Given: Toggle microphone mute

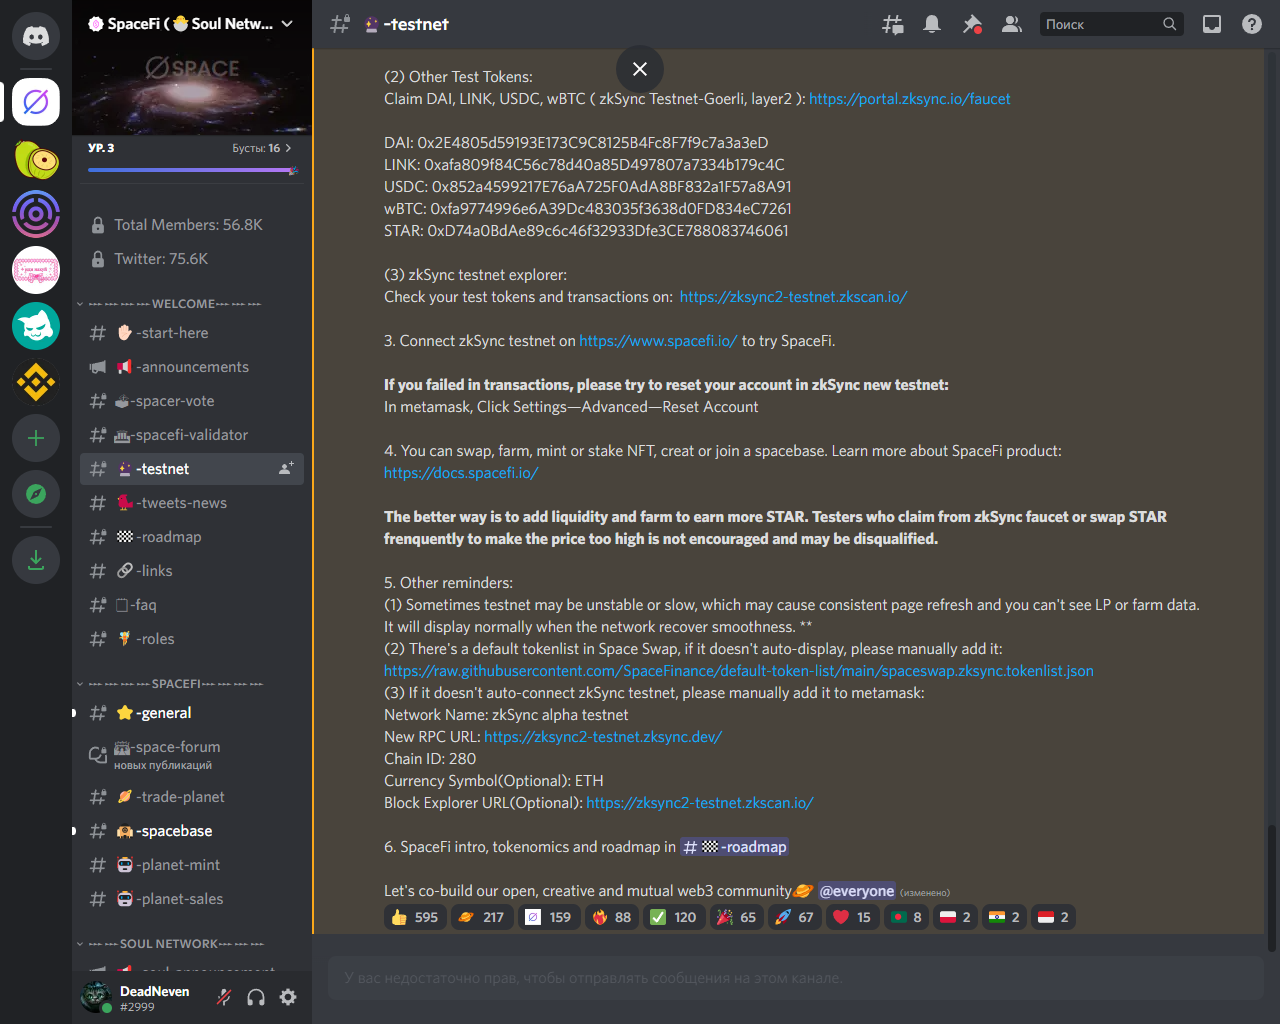Looking at the screenshot, I should (224, 997).
